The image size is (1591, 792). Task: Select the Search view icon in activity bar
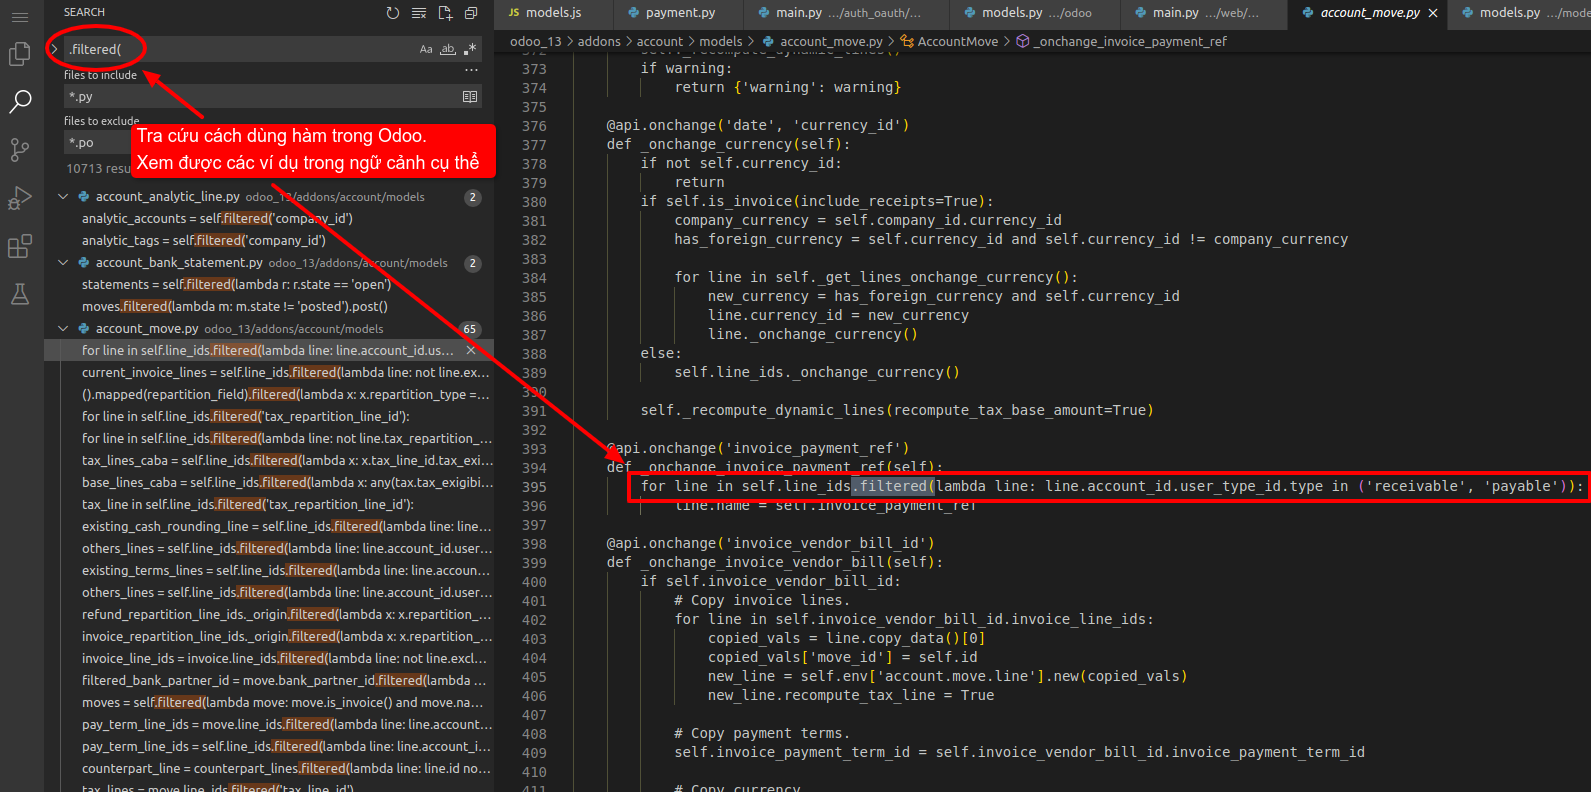pos(19,102)
